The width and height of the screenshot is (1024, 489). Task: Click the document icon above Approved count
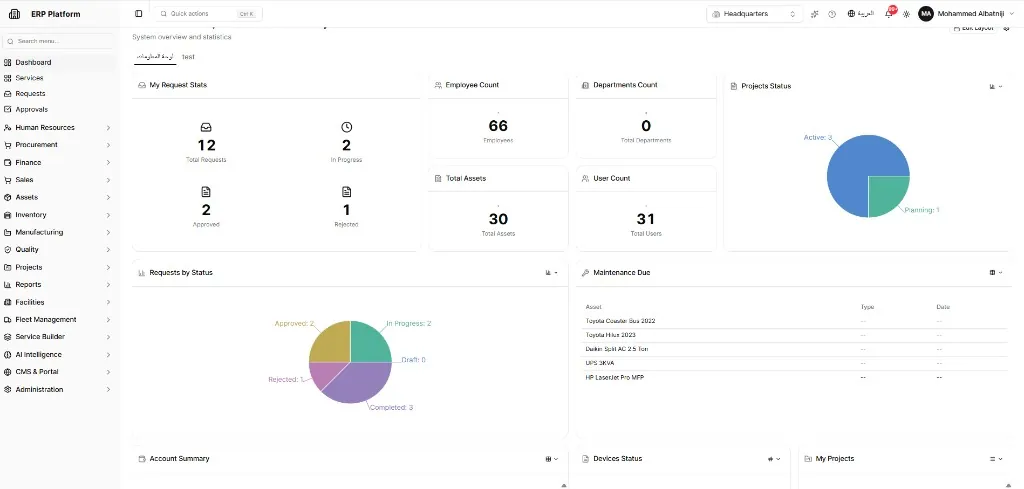point(206,192)
